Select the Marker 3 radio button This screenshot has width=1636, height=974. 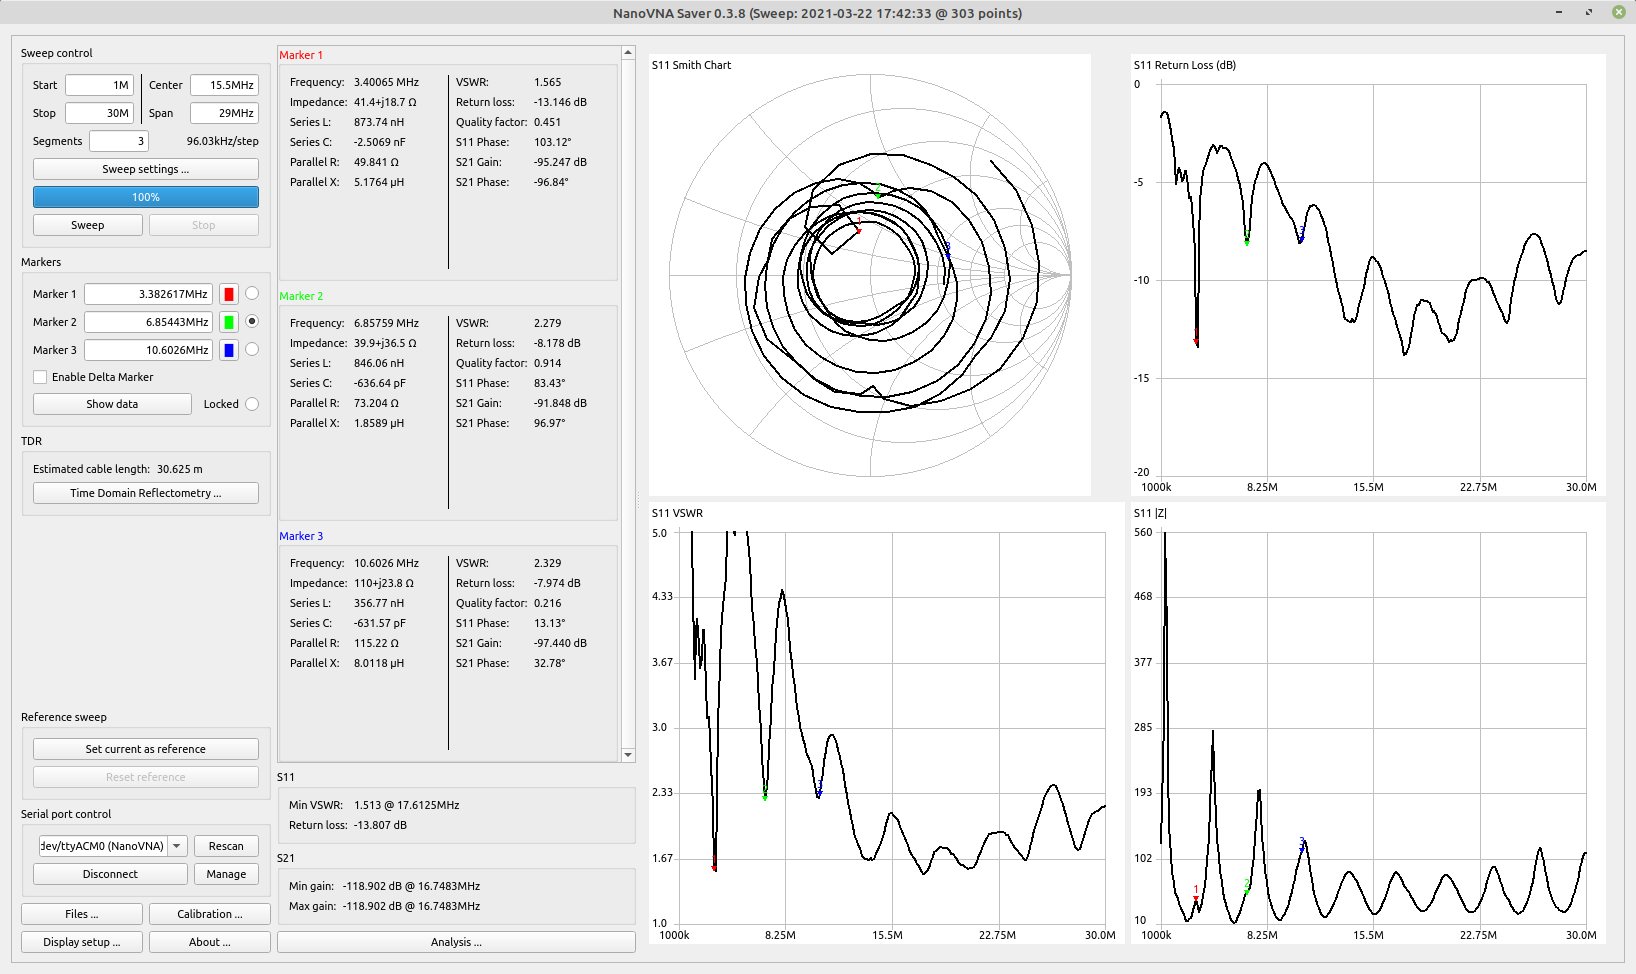point(252,349)
